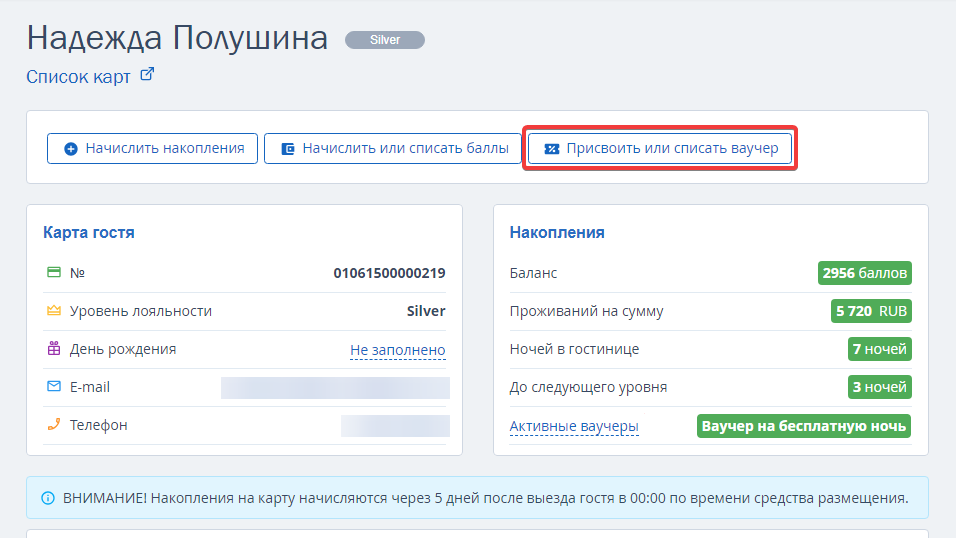Click the wallet icon in Начислить или списать баллы
Image resolution: width=956 pixels, height=538 pixels.
coord(288,149)
